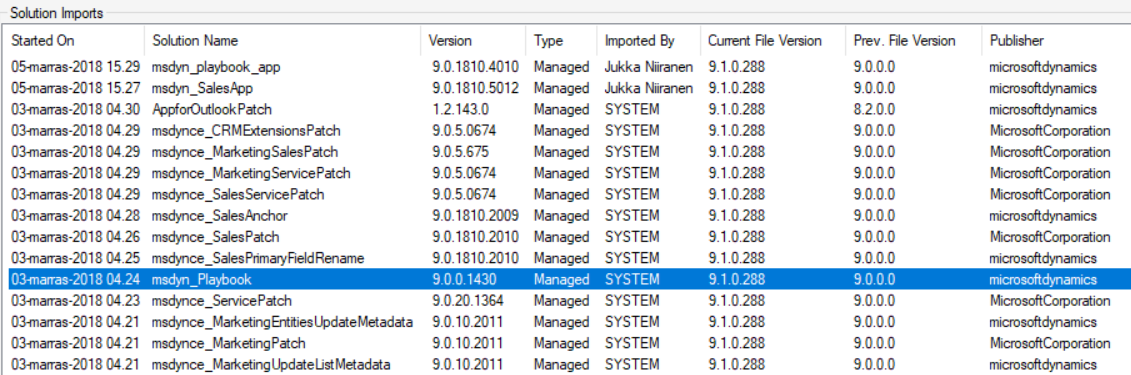Viewport: 1131px width, 375px height.
Task: Select msdynce_MarketingSalesPatch solution name
Action: pos(245,152)
